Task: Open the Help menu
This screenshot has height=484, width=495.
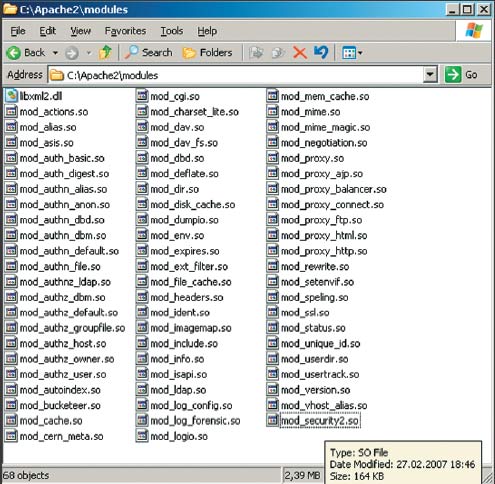Action: coord(207,31)
